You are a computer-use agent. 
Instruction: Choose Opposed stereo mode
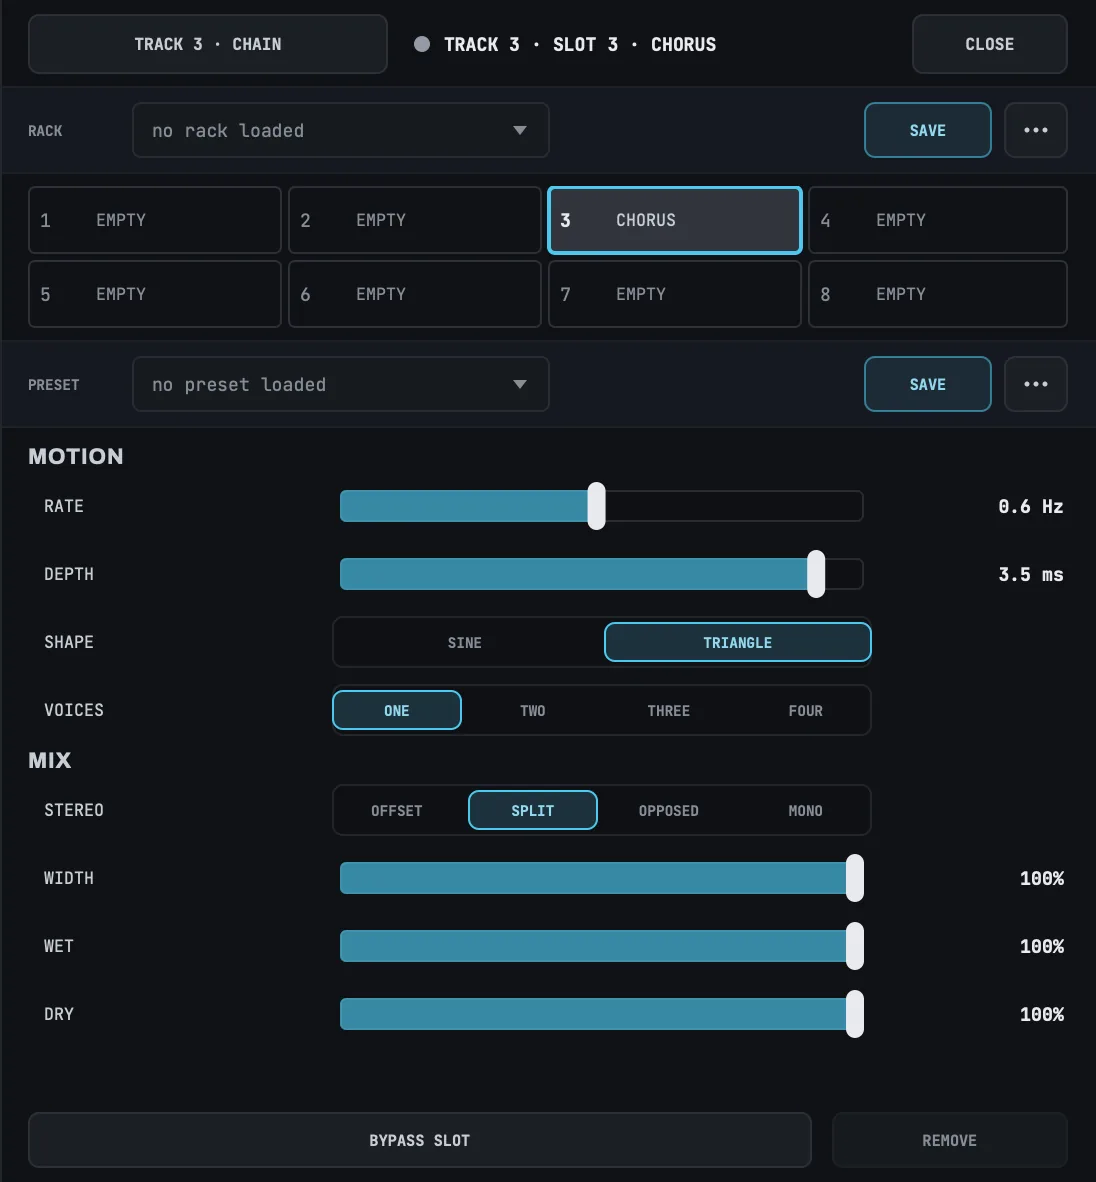pyautogui.click(x=669, y=810)
